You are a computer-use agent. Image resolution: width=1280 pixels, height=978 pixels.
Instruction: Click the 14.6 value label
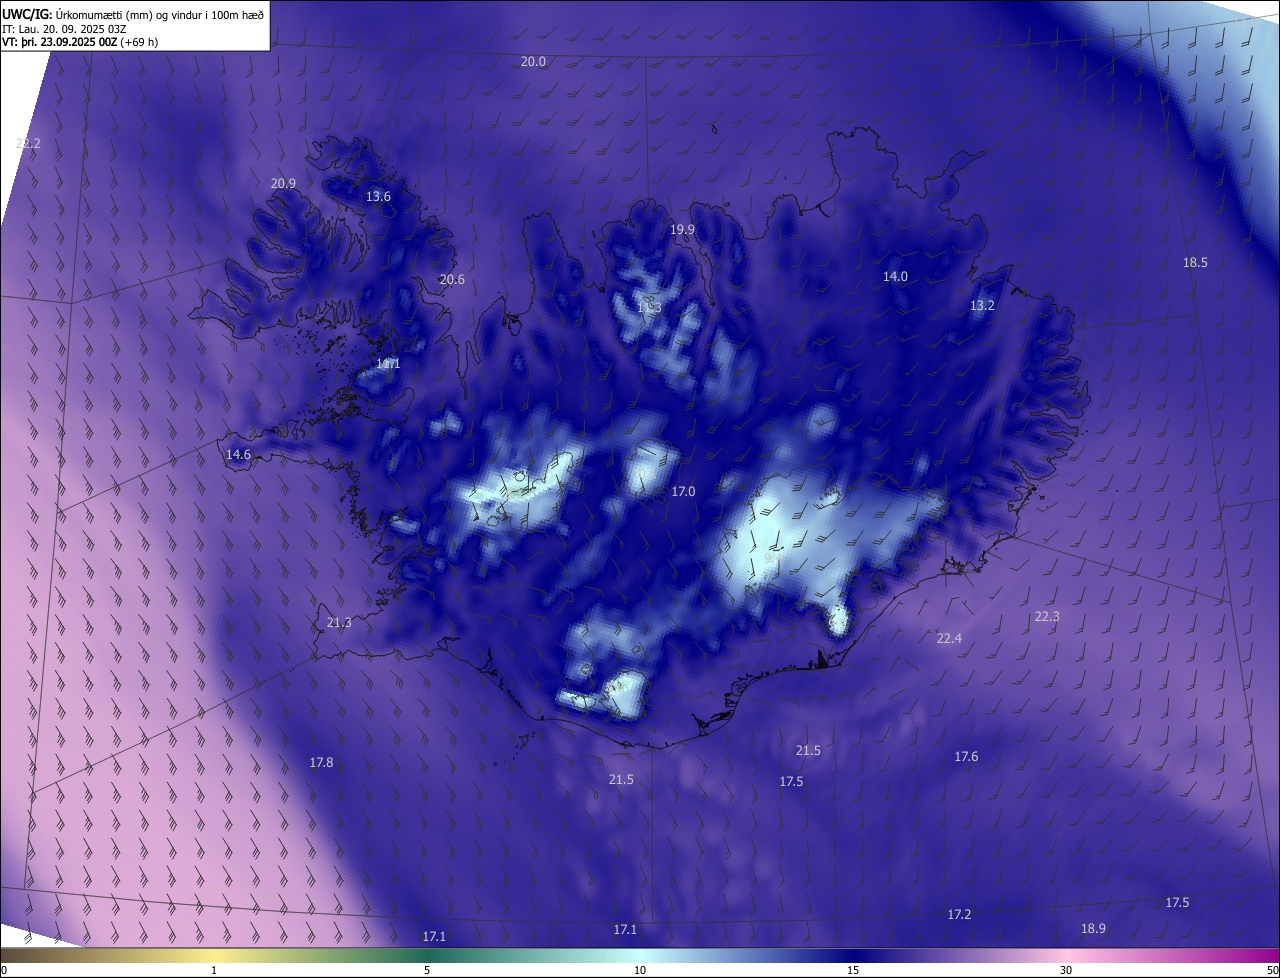pyautogui.click(x=238, y=455)
